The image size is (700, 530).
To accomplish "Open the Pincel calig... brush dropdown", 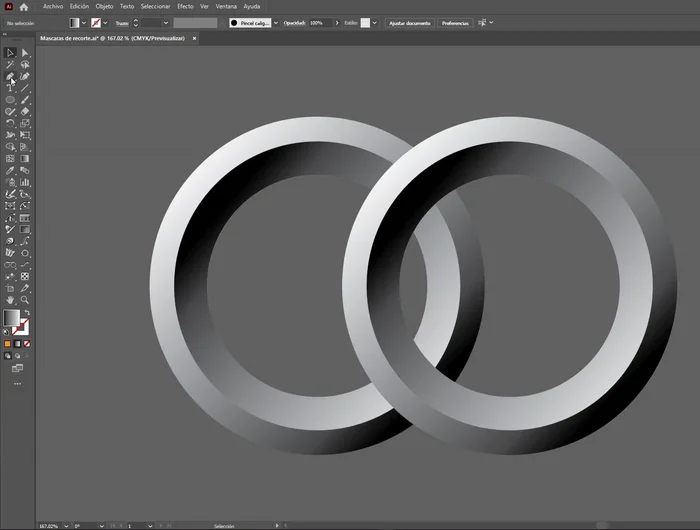I will 276,22.
